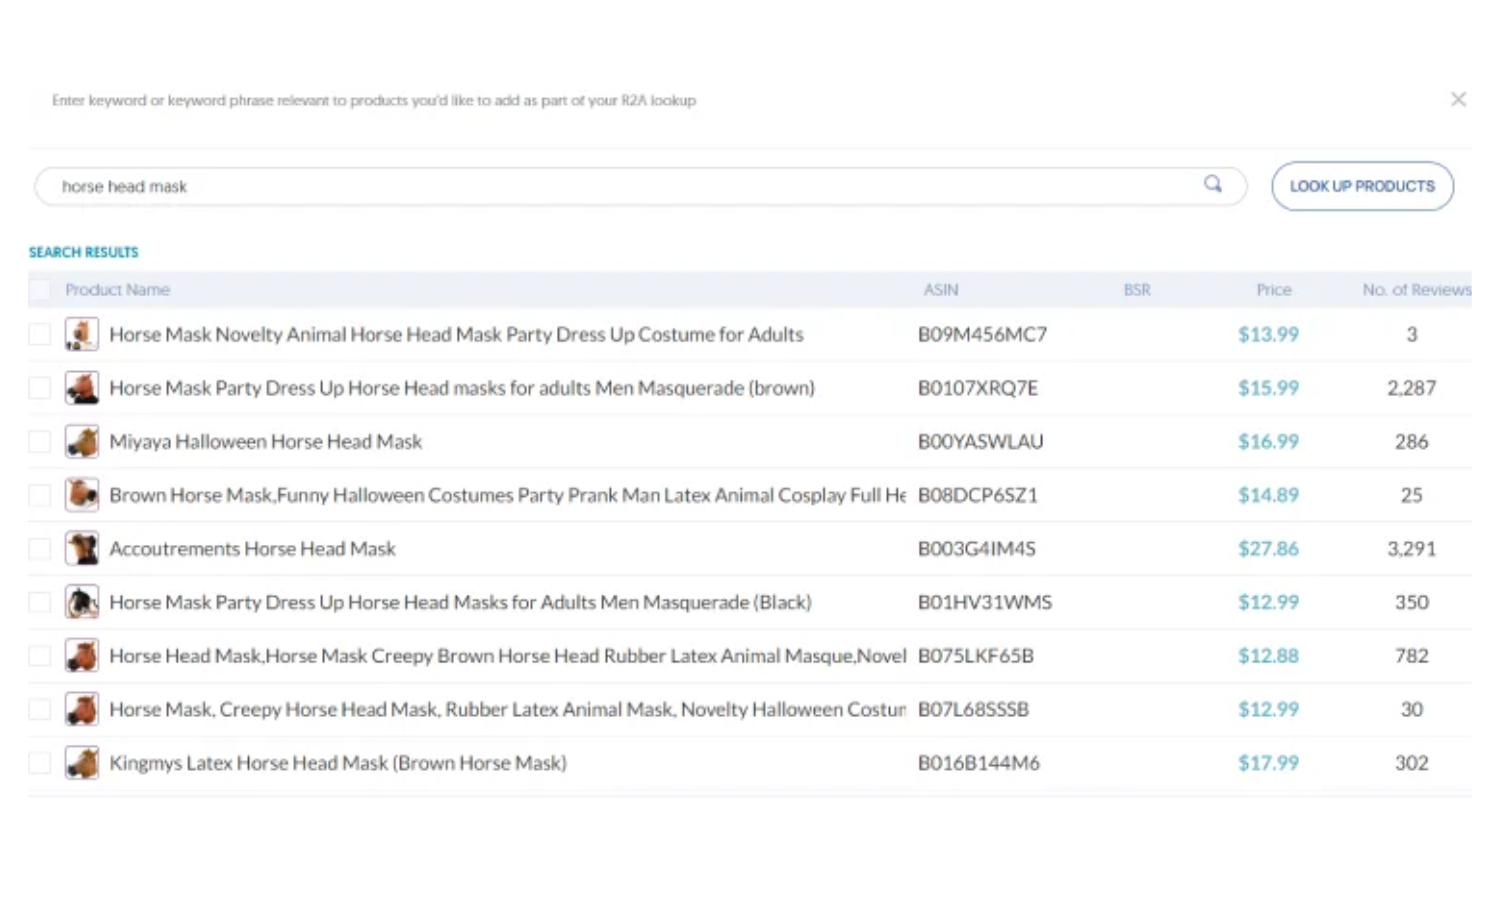The image size is (1500, 900).
Task: Close the keyword lookup panel
Action: tap(1458, 99)
